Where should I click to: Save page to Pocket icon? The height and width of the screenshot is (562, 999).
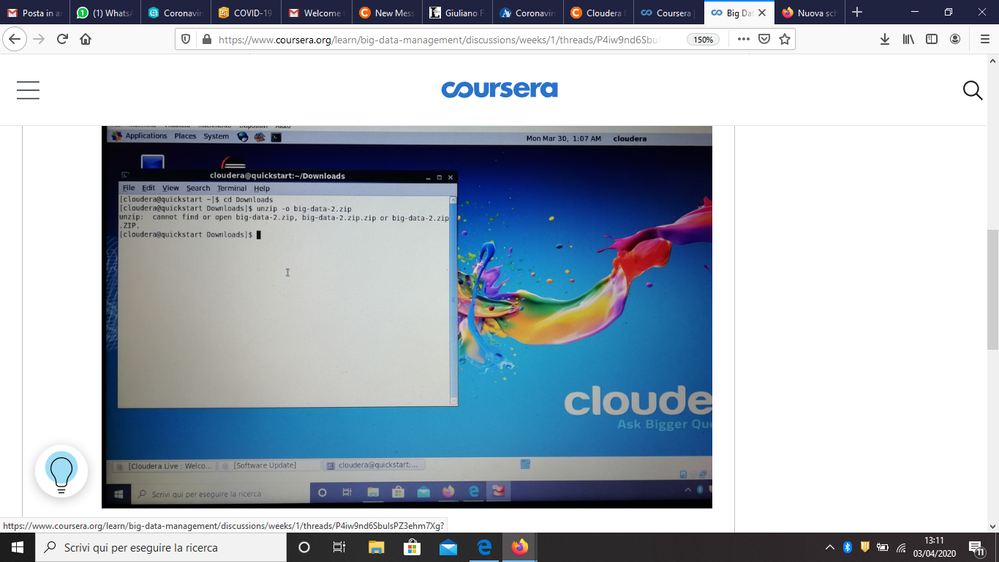coord(764,39)
